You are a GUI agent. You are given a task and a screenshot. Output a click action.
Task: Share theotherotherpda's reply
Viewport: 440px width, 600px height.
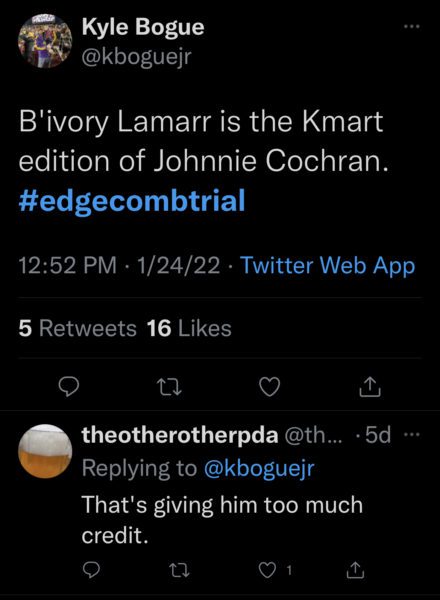(355, 570)
